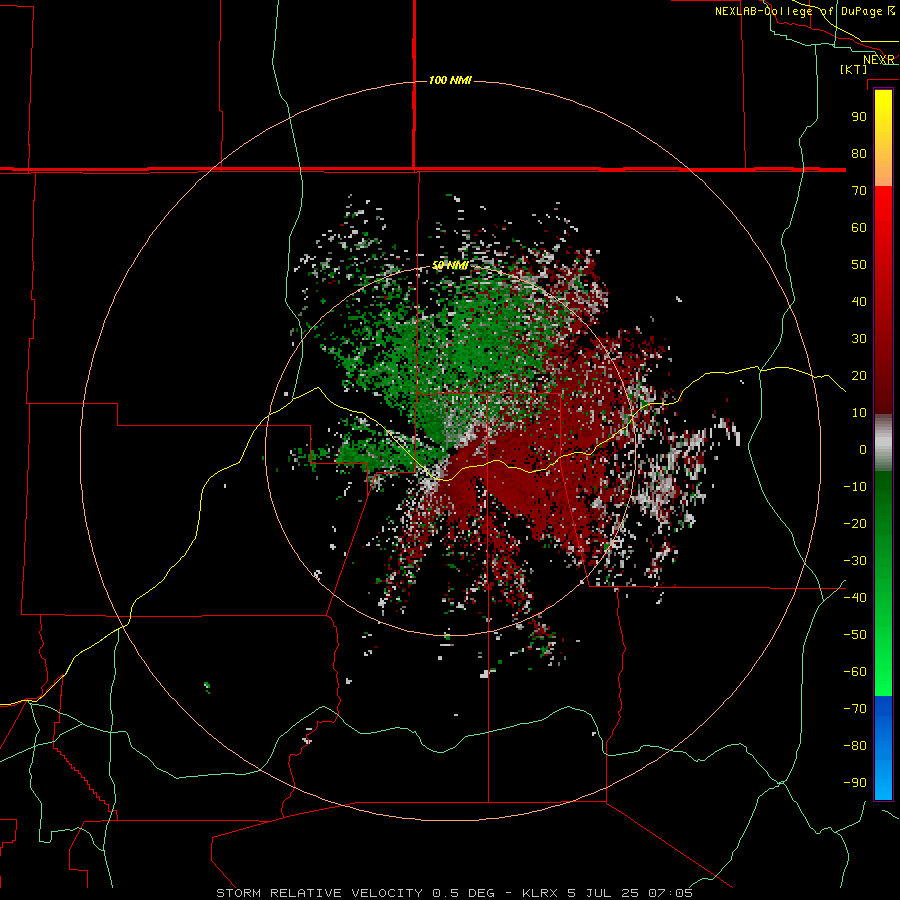The image size is (900, 900).
Task: Click the KT units label above color scale
Action: [x=854, y=69]
